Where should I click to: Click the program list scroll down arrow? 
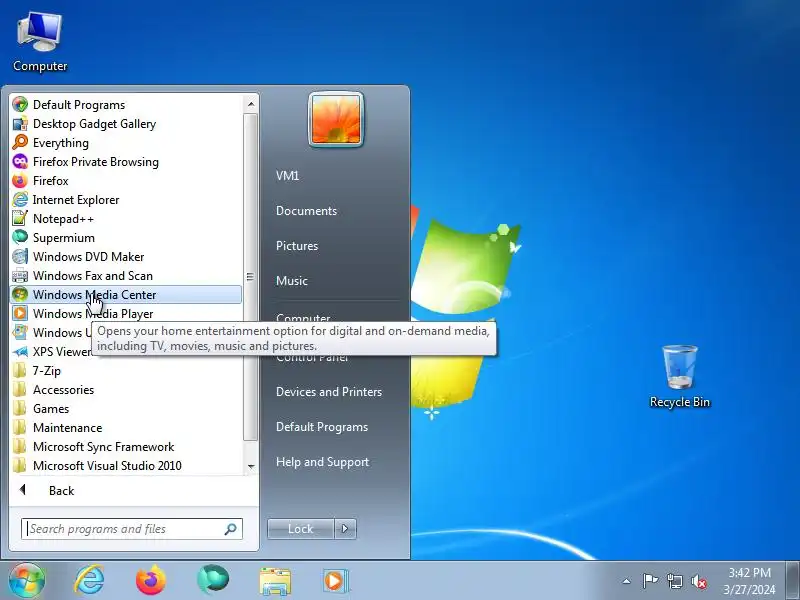pyautogui.click(x=251, y=466)
